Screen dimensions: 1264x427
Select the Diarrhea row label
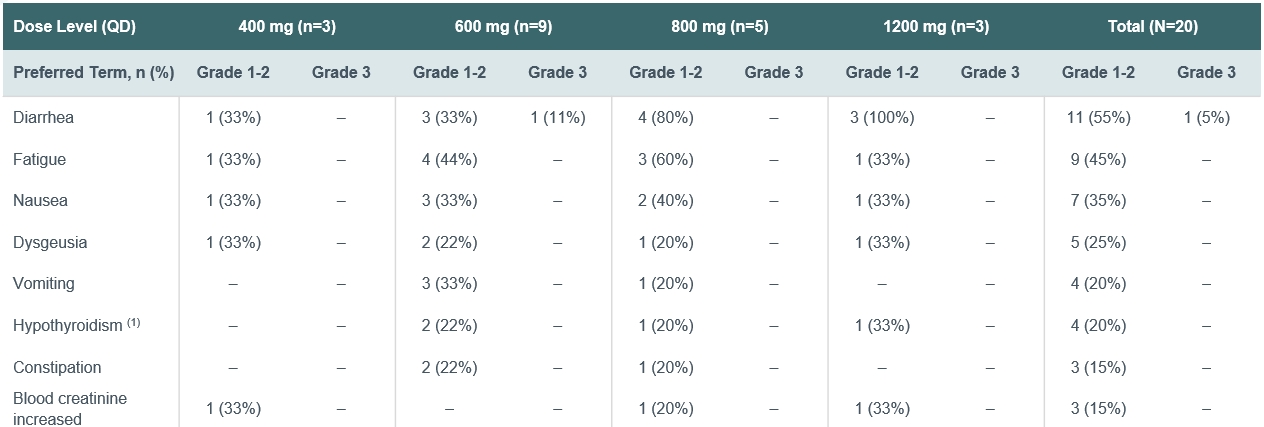click(x=43, y=117)
